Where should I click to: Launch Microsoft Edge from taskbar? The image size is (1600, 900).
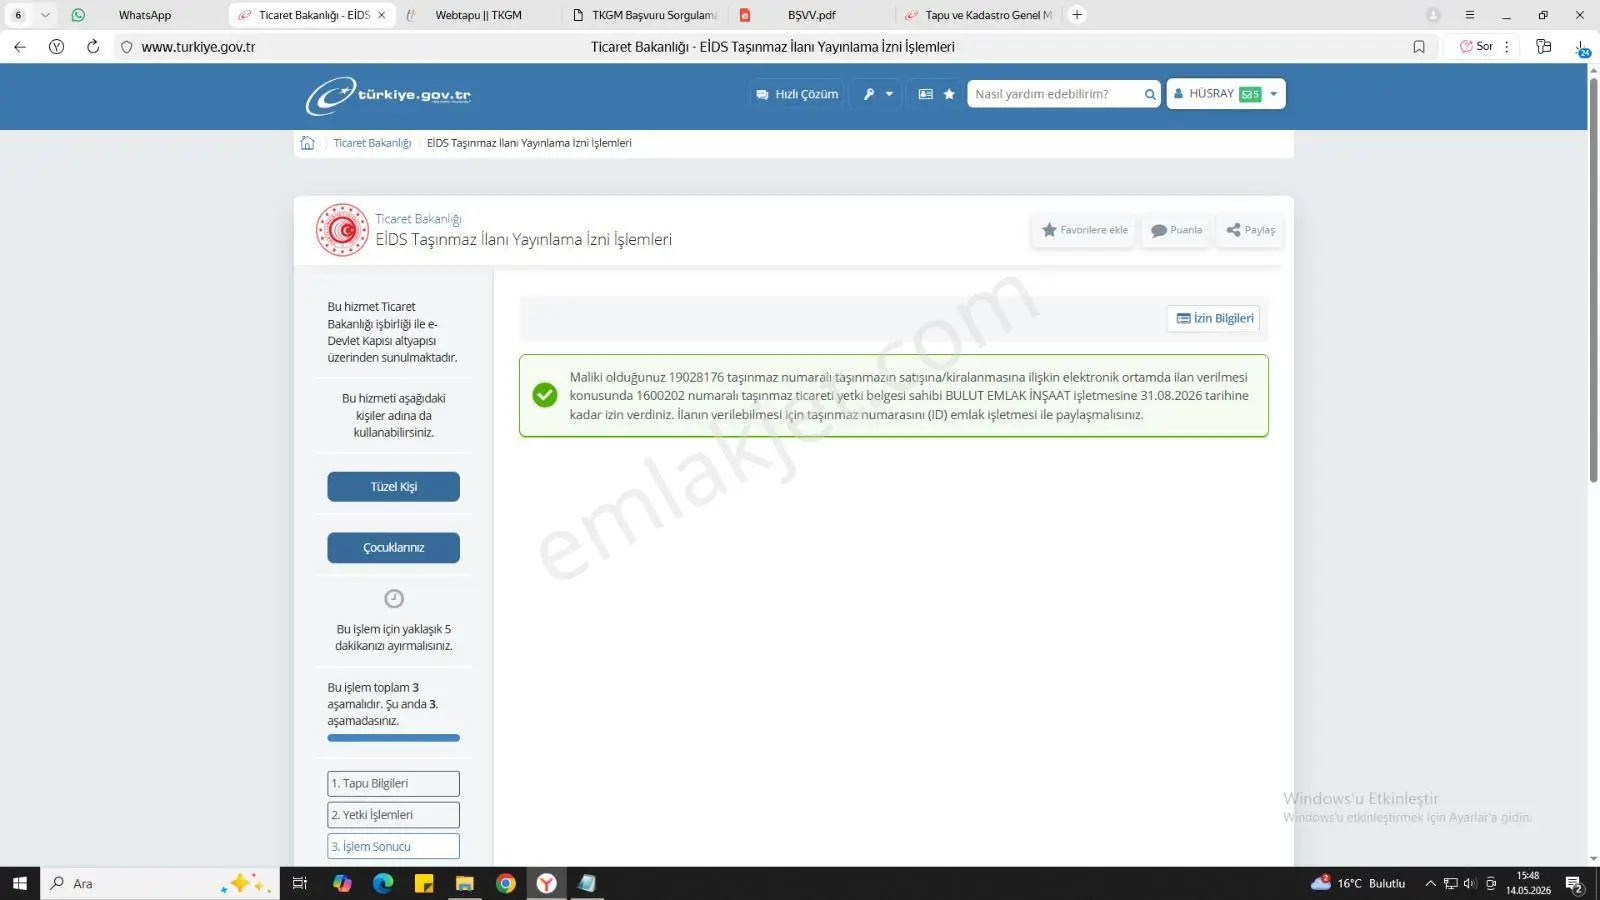coord(383,883)
